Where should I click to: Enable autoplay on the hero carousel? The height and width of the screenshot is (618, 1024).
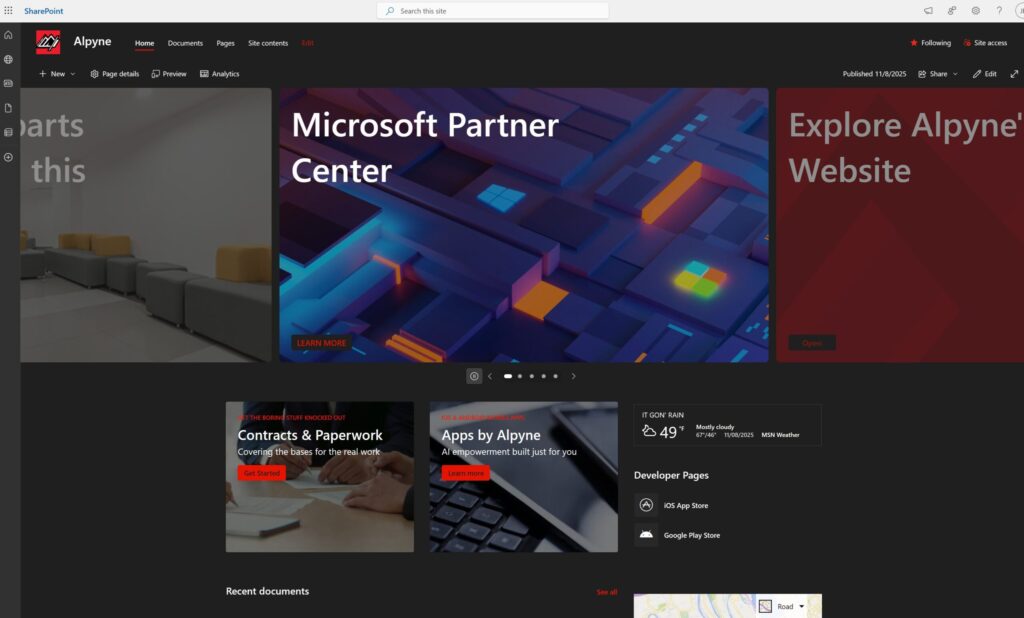pyautogui.click(x=473, y=375)
